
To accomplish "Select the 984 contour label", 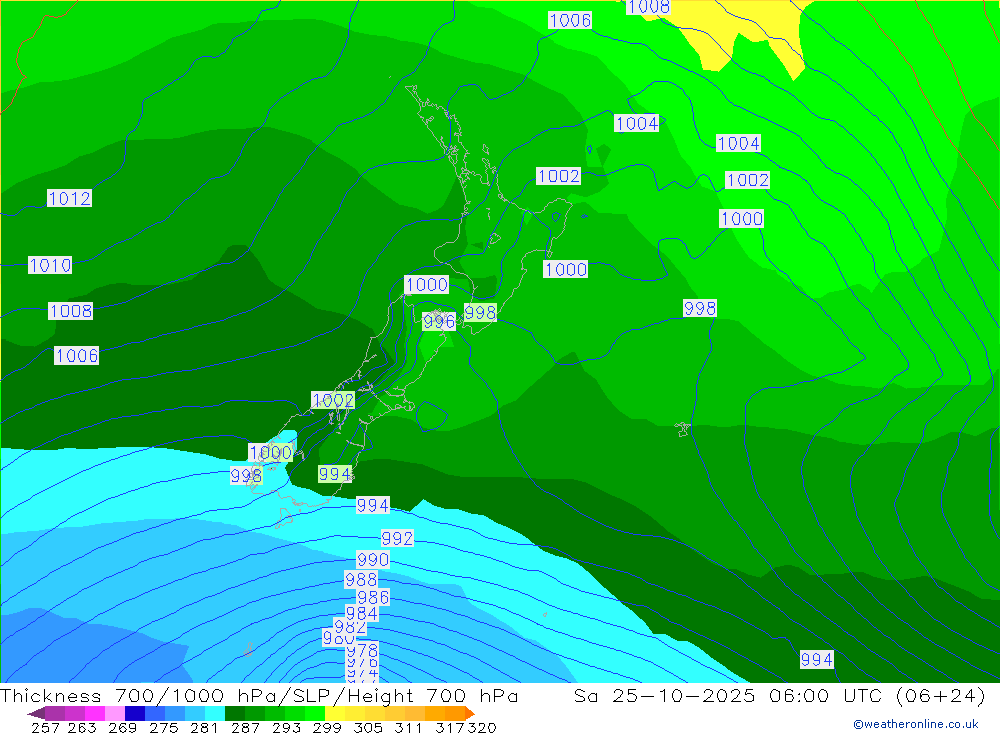I will coord(362,613).
